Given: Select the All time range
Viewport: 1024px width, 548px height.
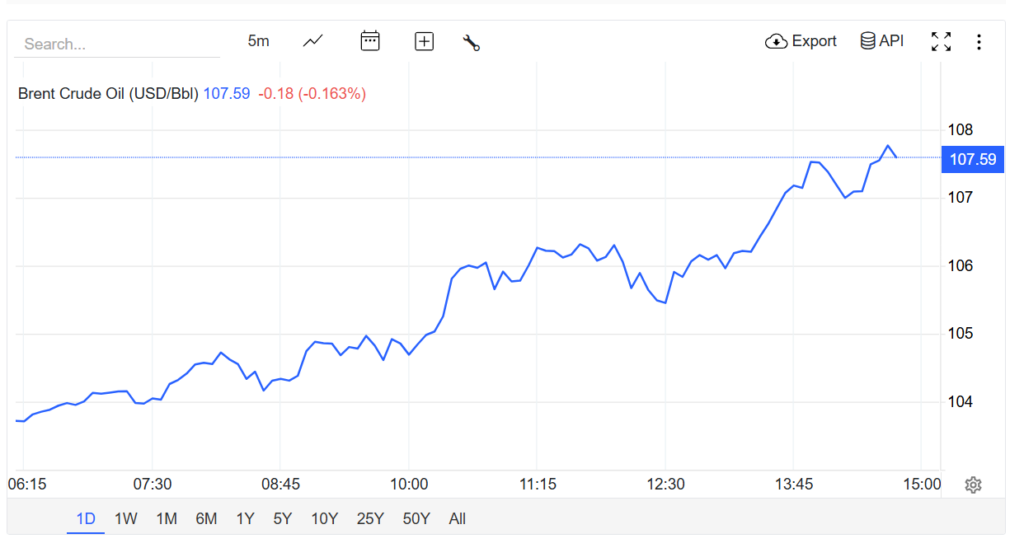Looking at the screenshot, I should pos(457,518).
